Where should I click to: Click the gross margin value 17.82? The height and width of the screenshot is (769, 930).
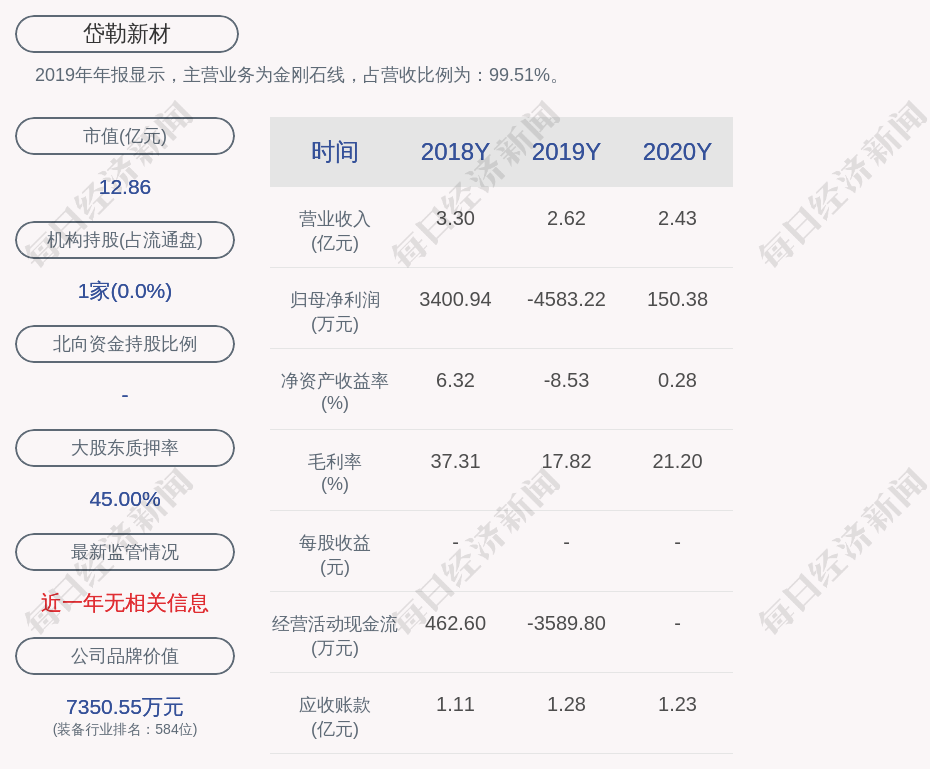coord(566,461)
